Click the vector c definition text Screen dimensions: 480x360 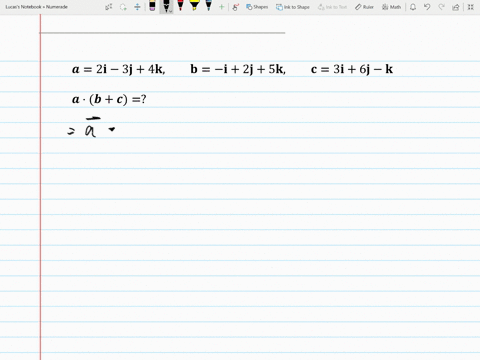point(352,69)
